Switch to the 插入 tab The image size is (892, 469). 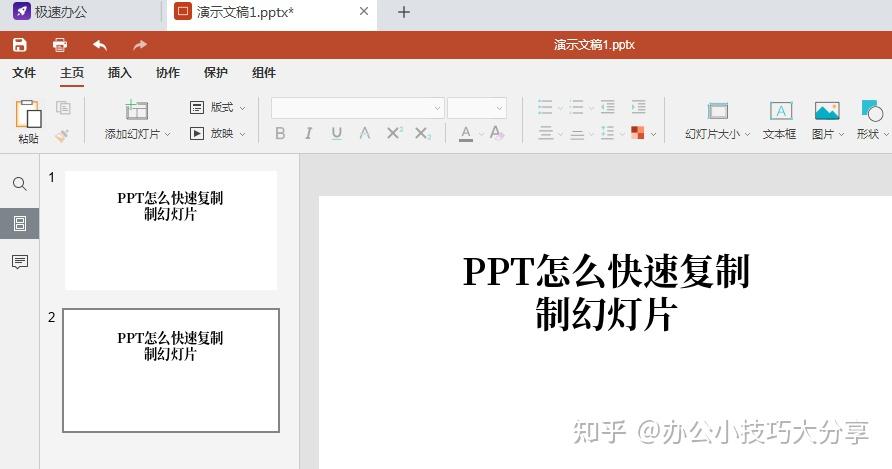[x=119, y=73]
